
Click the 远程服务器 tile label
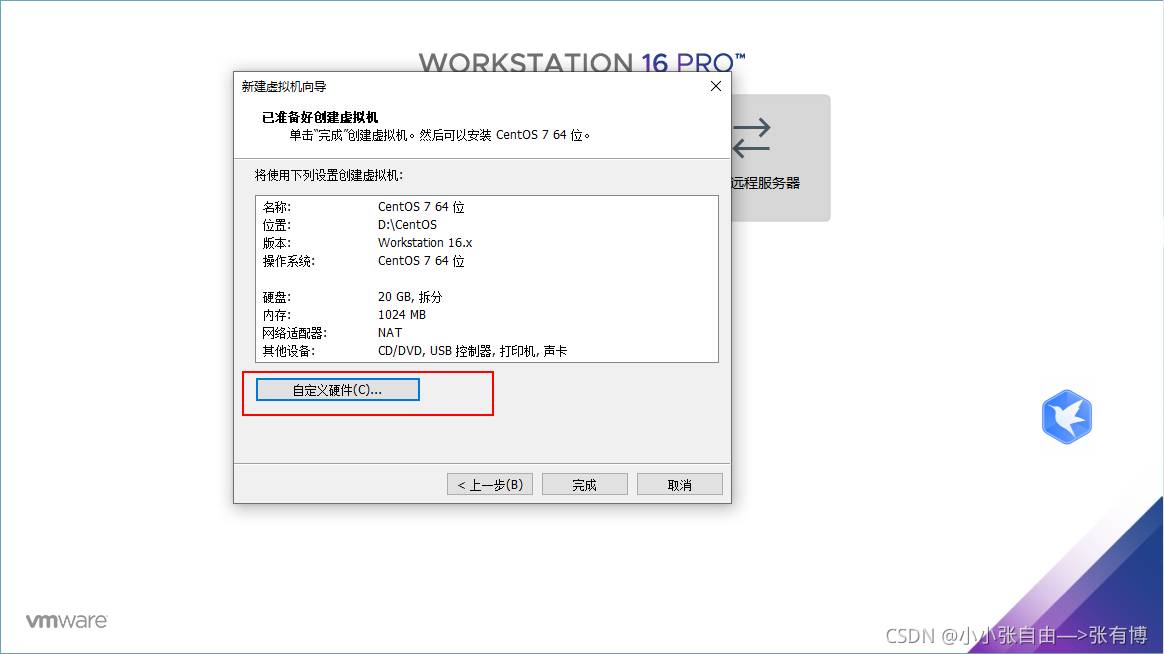pyautogui.click(x=766, y=183)
